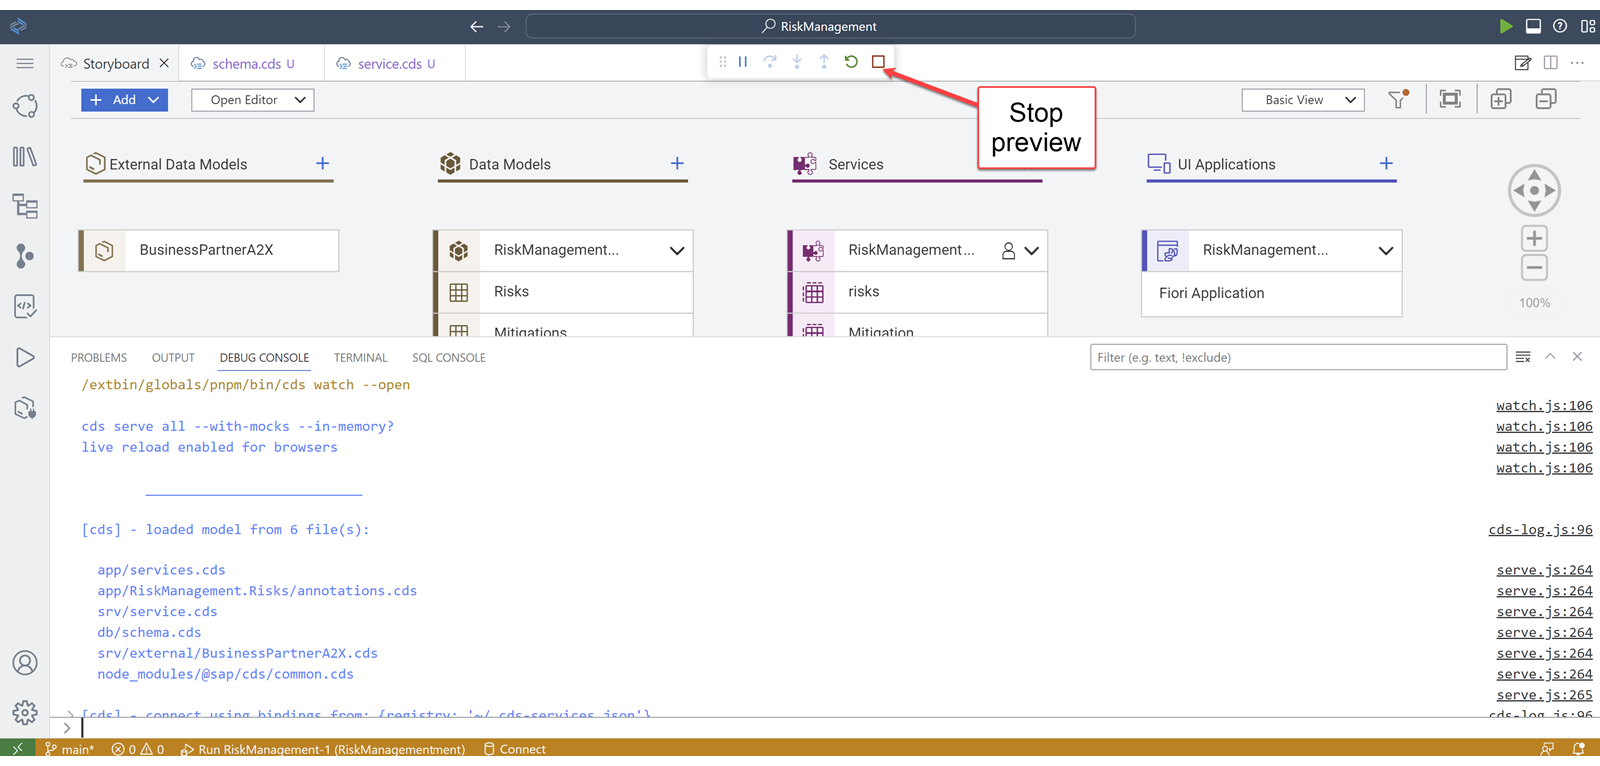
Task: Pause the debug session
Action: coord(743,62)
